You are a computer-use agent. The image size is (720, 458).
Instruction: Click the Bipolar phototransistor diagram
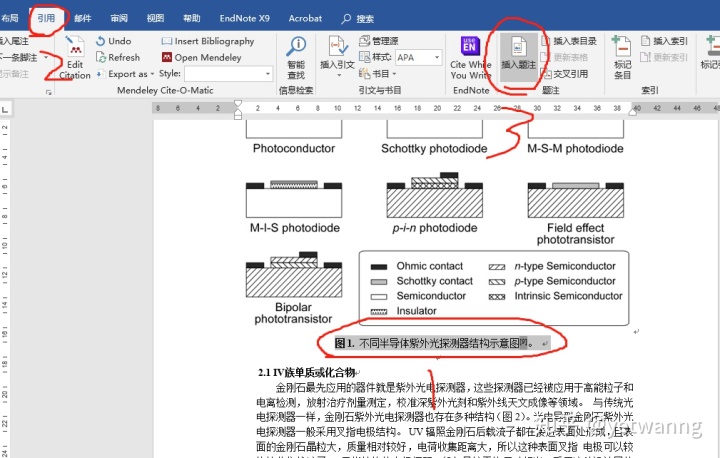click(294, 275)
